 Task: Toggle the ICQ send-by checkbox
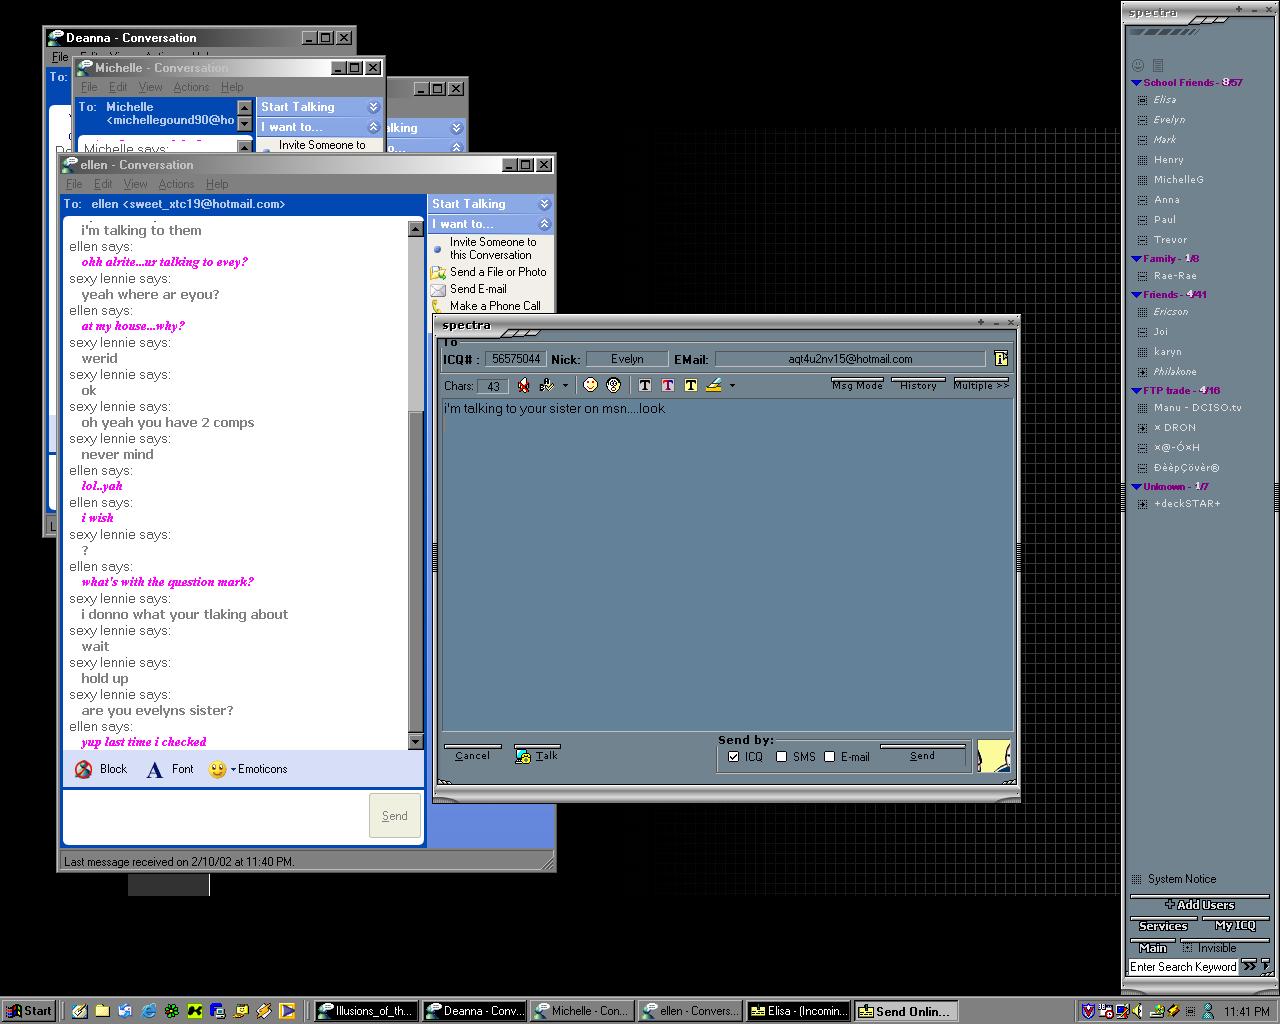click(734, 757)
